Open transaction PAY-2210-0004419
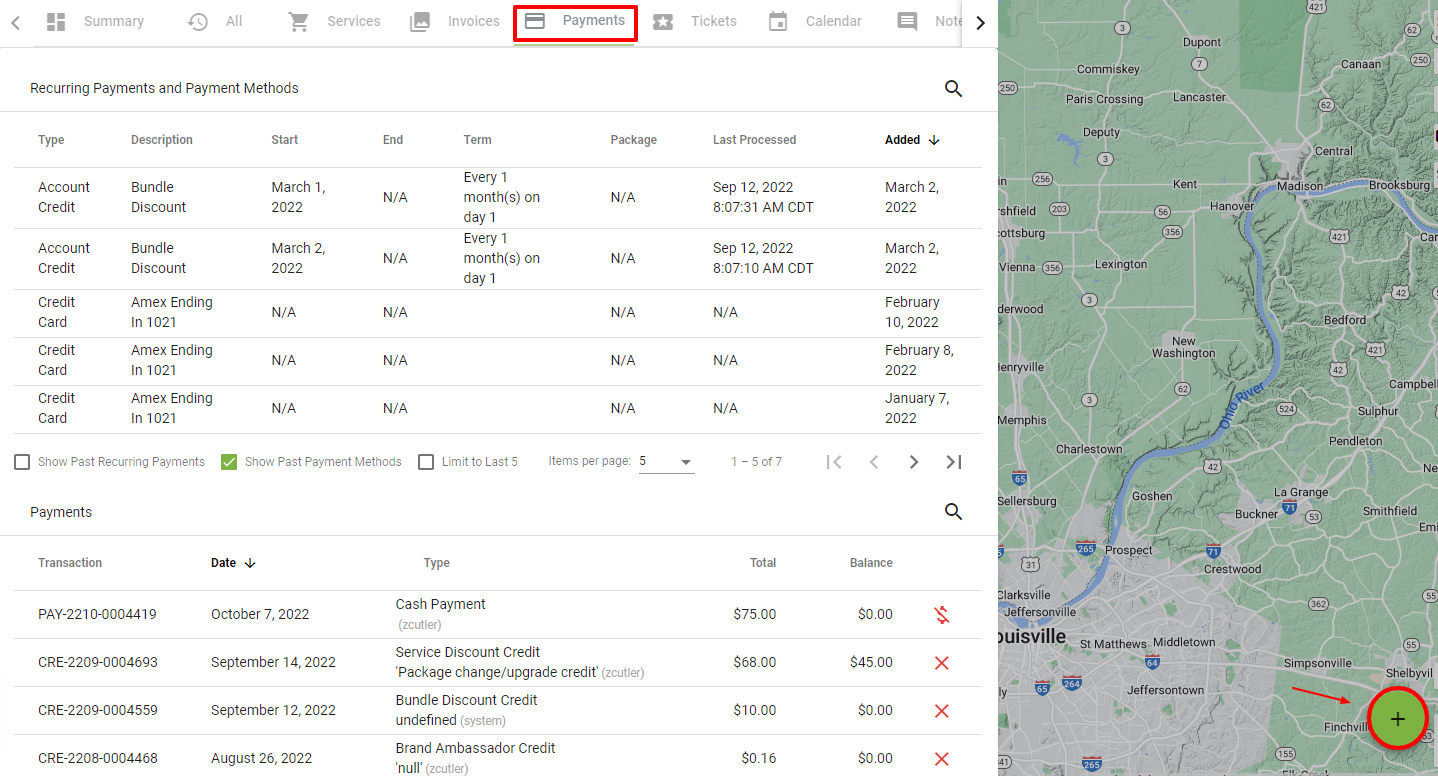The image size is (1438, 776). [97, 615]
